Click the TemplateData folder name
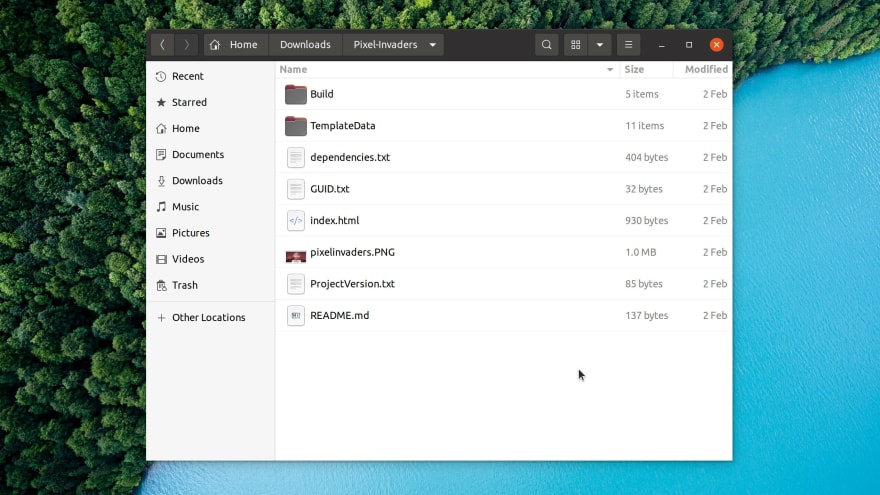 pyautogui.click(x=343, y=126)
